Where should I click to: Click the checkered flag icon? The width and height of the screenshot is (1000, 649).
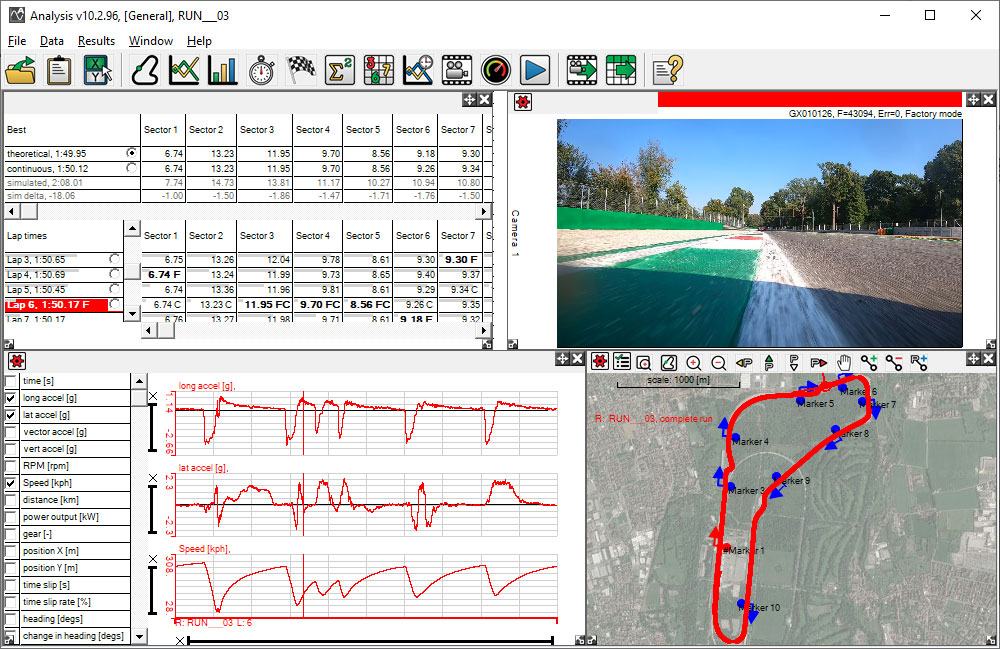(301, 70)
